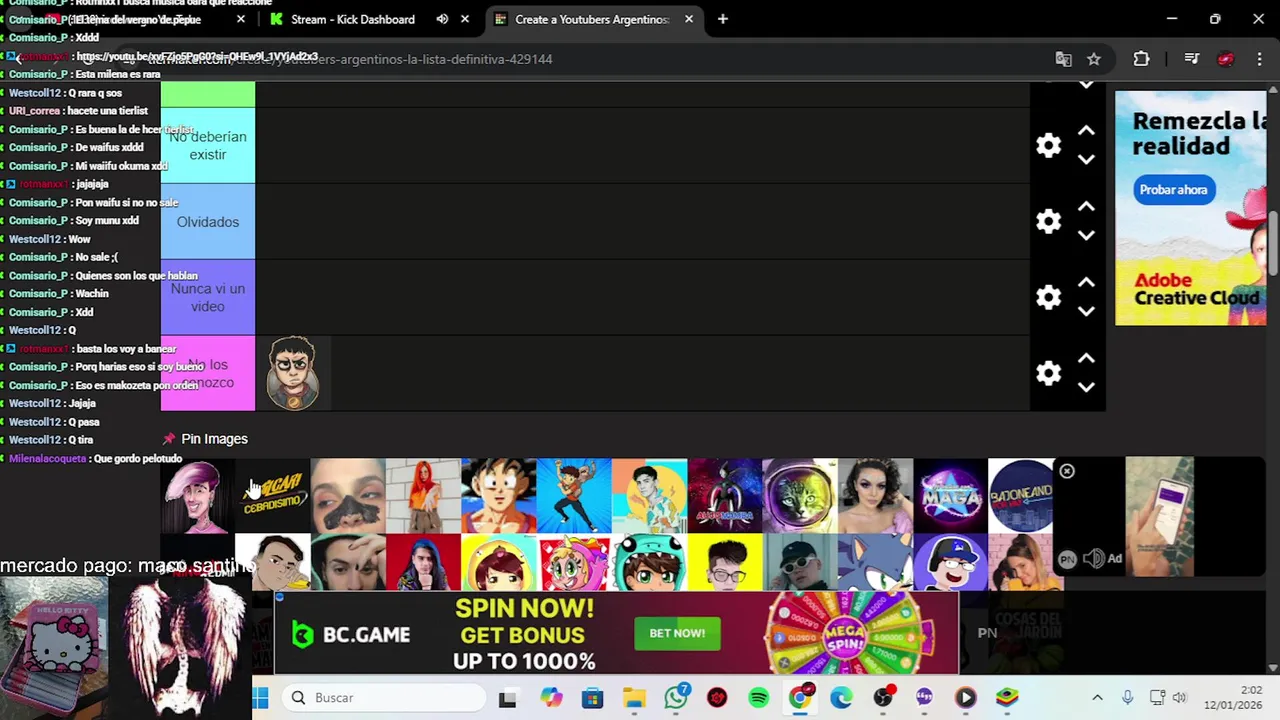Open OBS Studio from taskbar
The width and height of the screenshot is (1280, 720).
click(883, 698)
